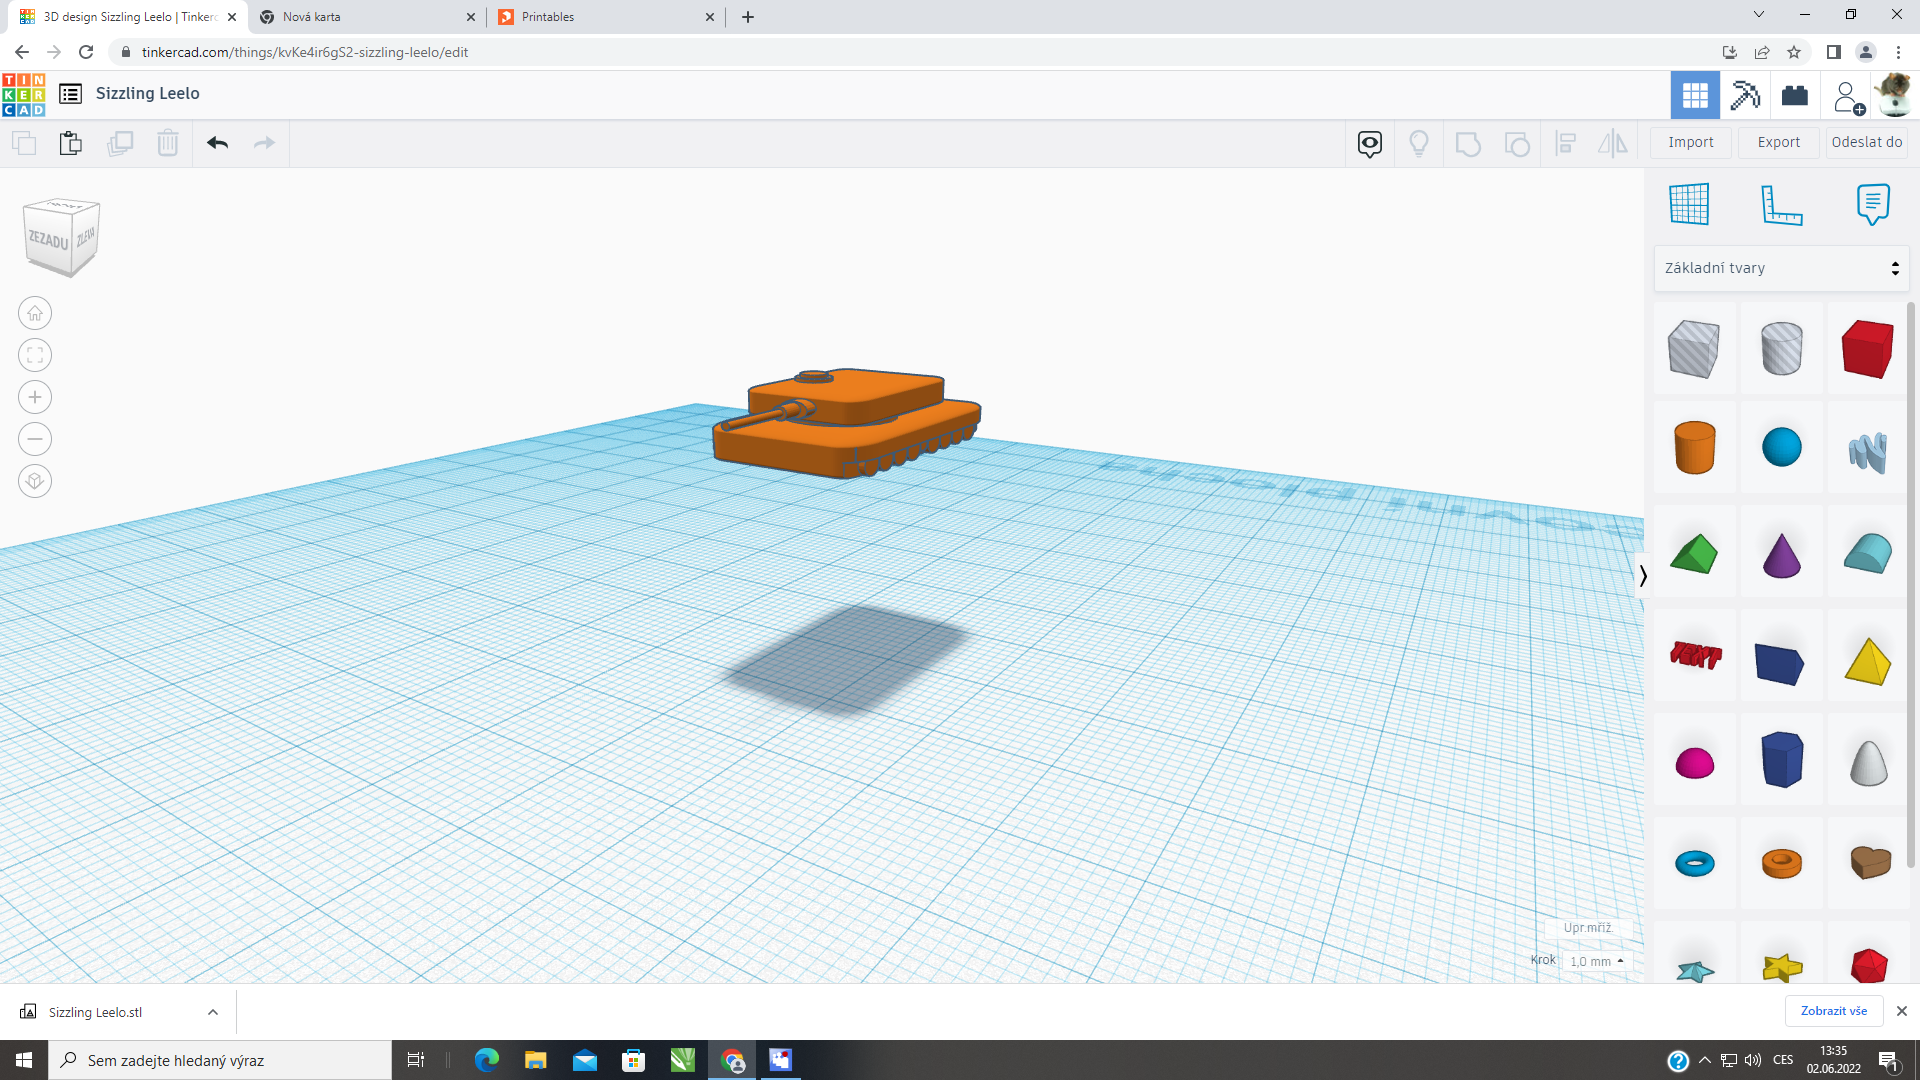Redo the last action
1920x1080 pixels.
click(264, 143)
